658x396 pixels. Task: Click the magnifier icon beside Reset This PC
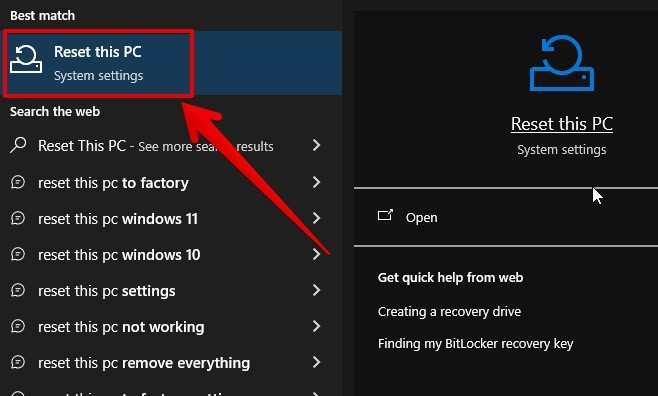click(18, 146)
